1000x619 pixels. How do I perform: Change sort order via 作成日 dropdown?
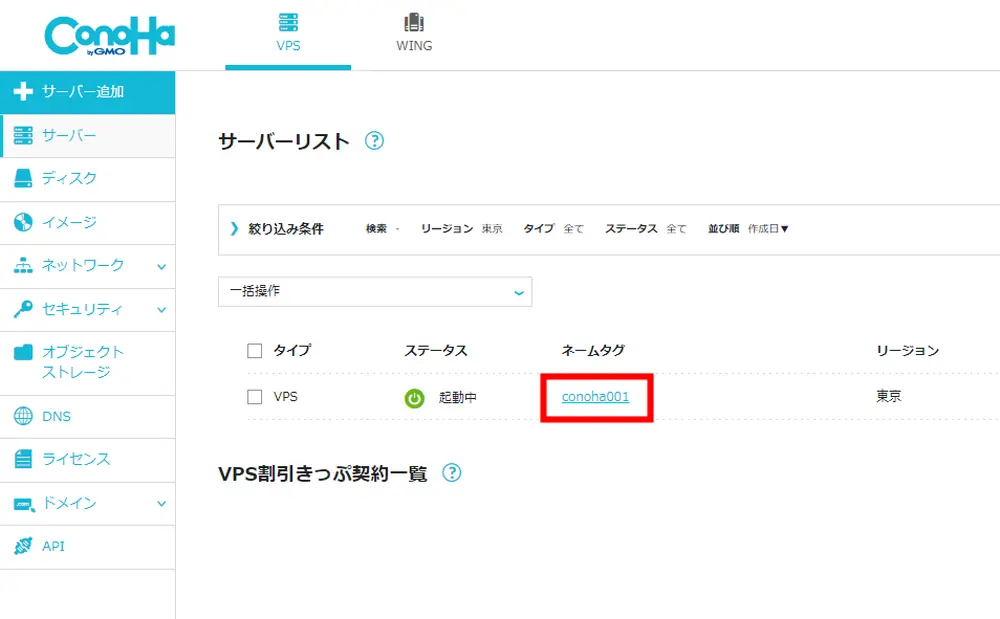[768, 228]
